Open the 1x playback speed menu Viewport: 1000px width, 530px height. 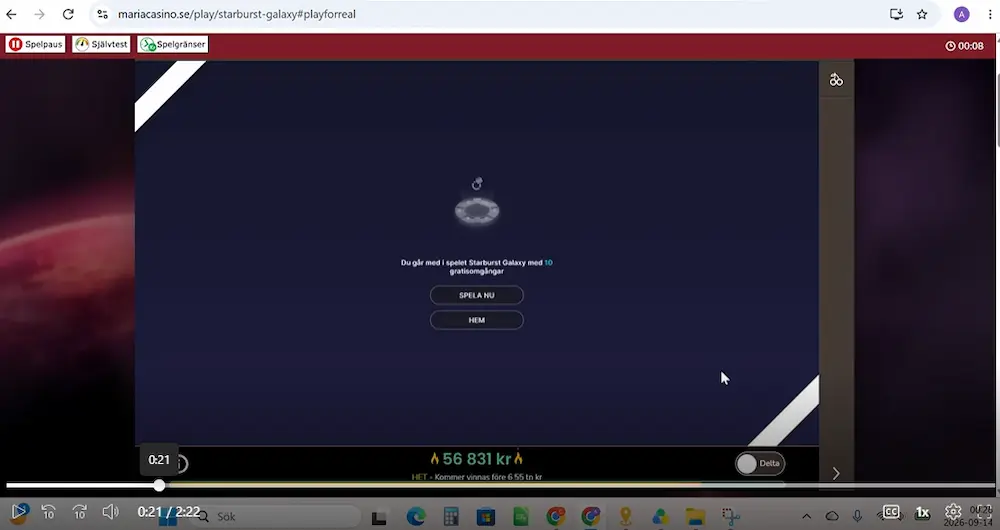pyautogui.click(x=922, y=512)
